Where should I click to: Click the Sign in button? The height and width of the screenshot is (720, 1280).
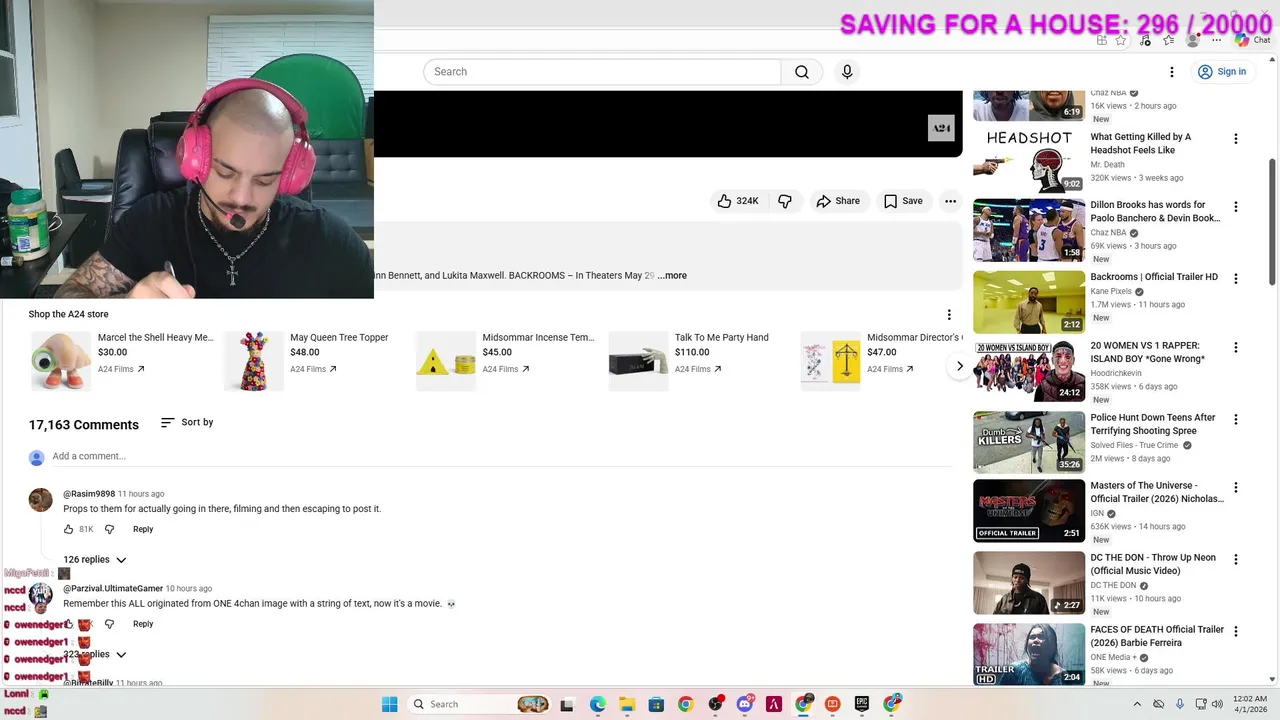click(1222, 72)
